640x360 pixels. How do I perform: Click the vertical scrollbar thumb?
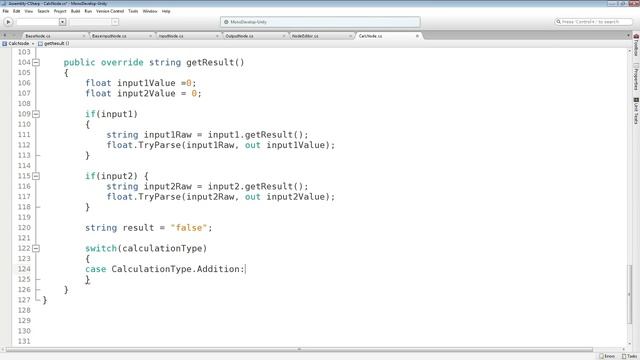(x=629, y=294)
